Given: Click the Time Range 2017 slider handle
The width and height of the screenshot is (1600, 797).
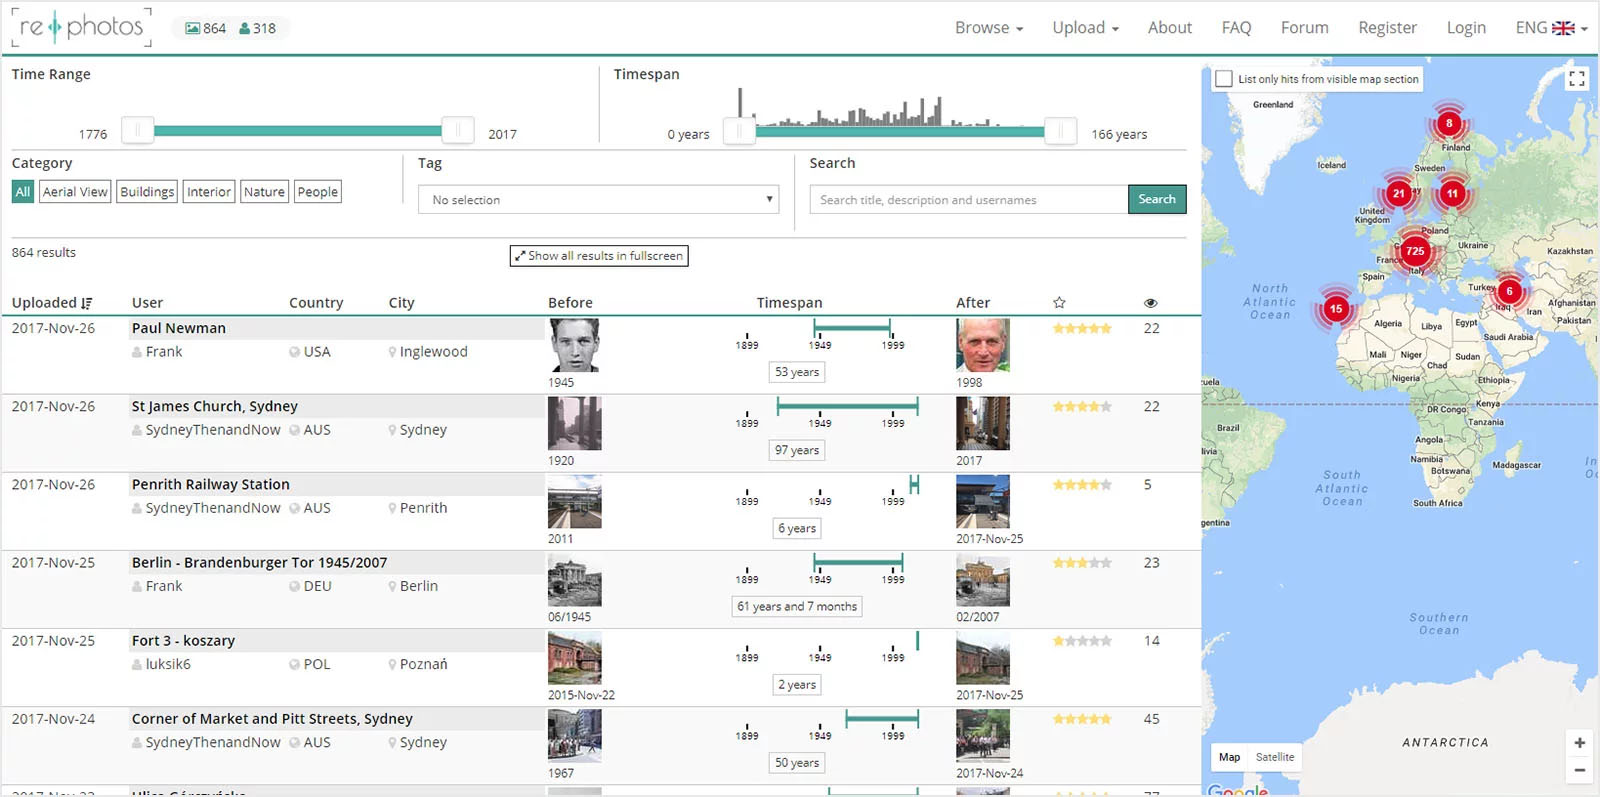Looking at the screenshot, I should point(457,130).
